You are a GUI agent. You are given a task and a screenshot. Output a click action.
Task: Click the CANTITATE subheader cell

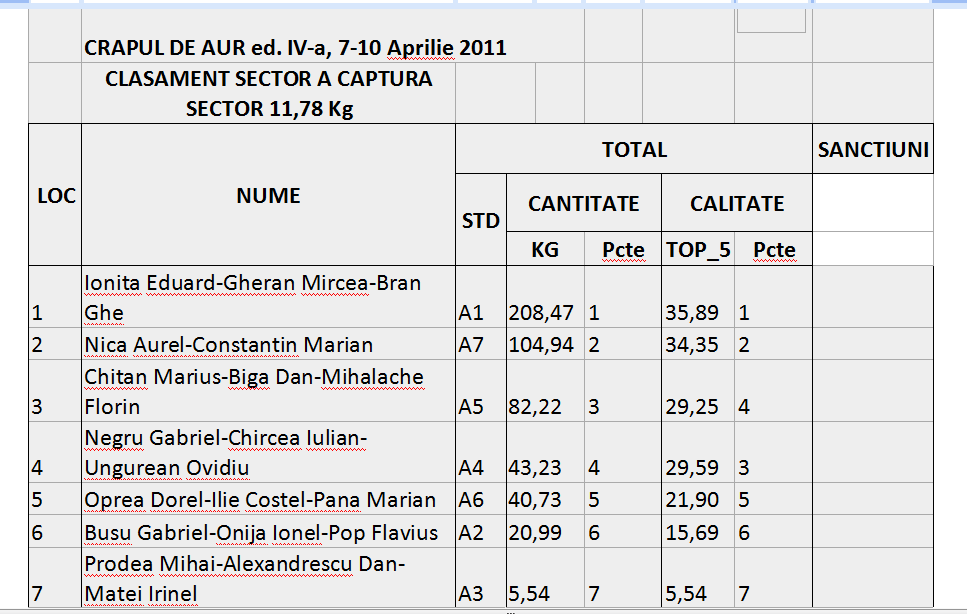pyautogui.click(x=583, y=204)
